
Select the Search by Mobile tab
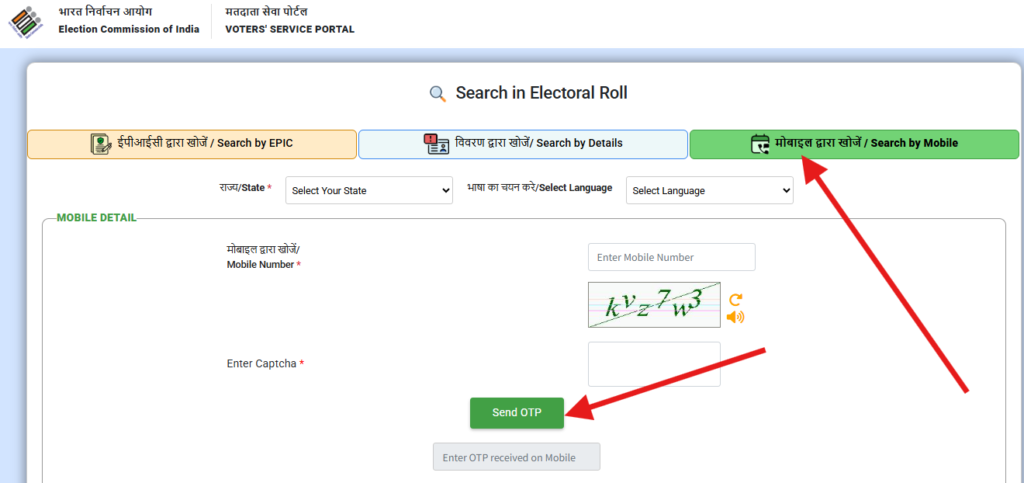[855, 144]
